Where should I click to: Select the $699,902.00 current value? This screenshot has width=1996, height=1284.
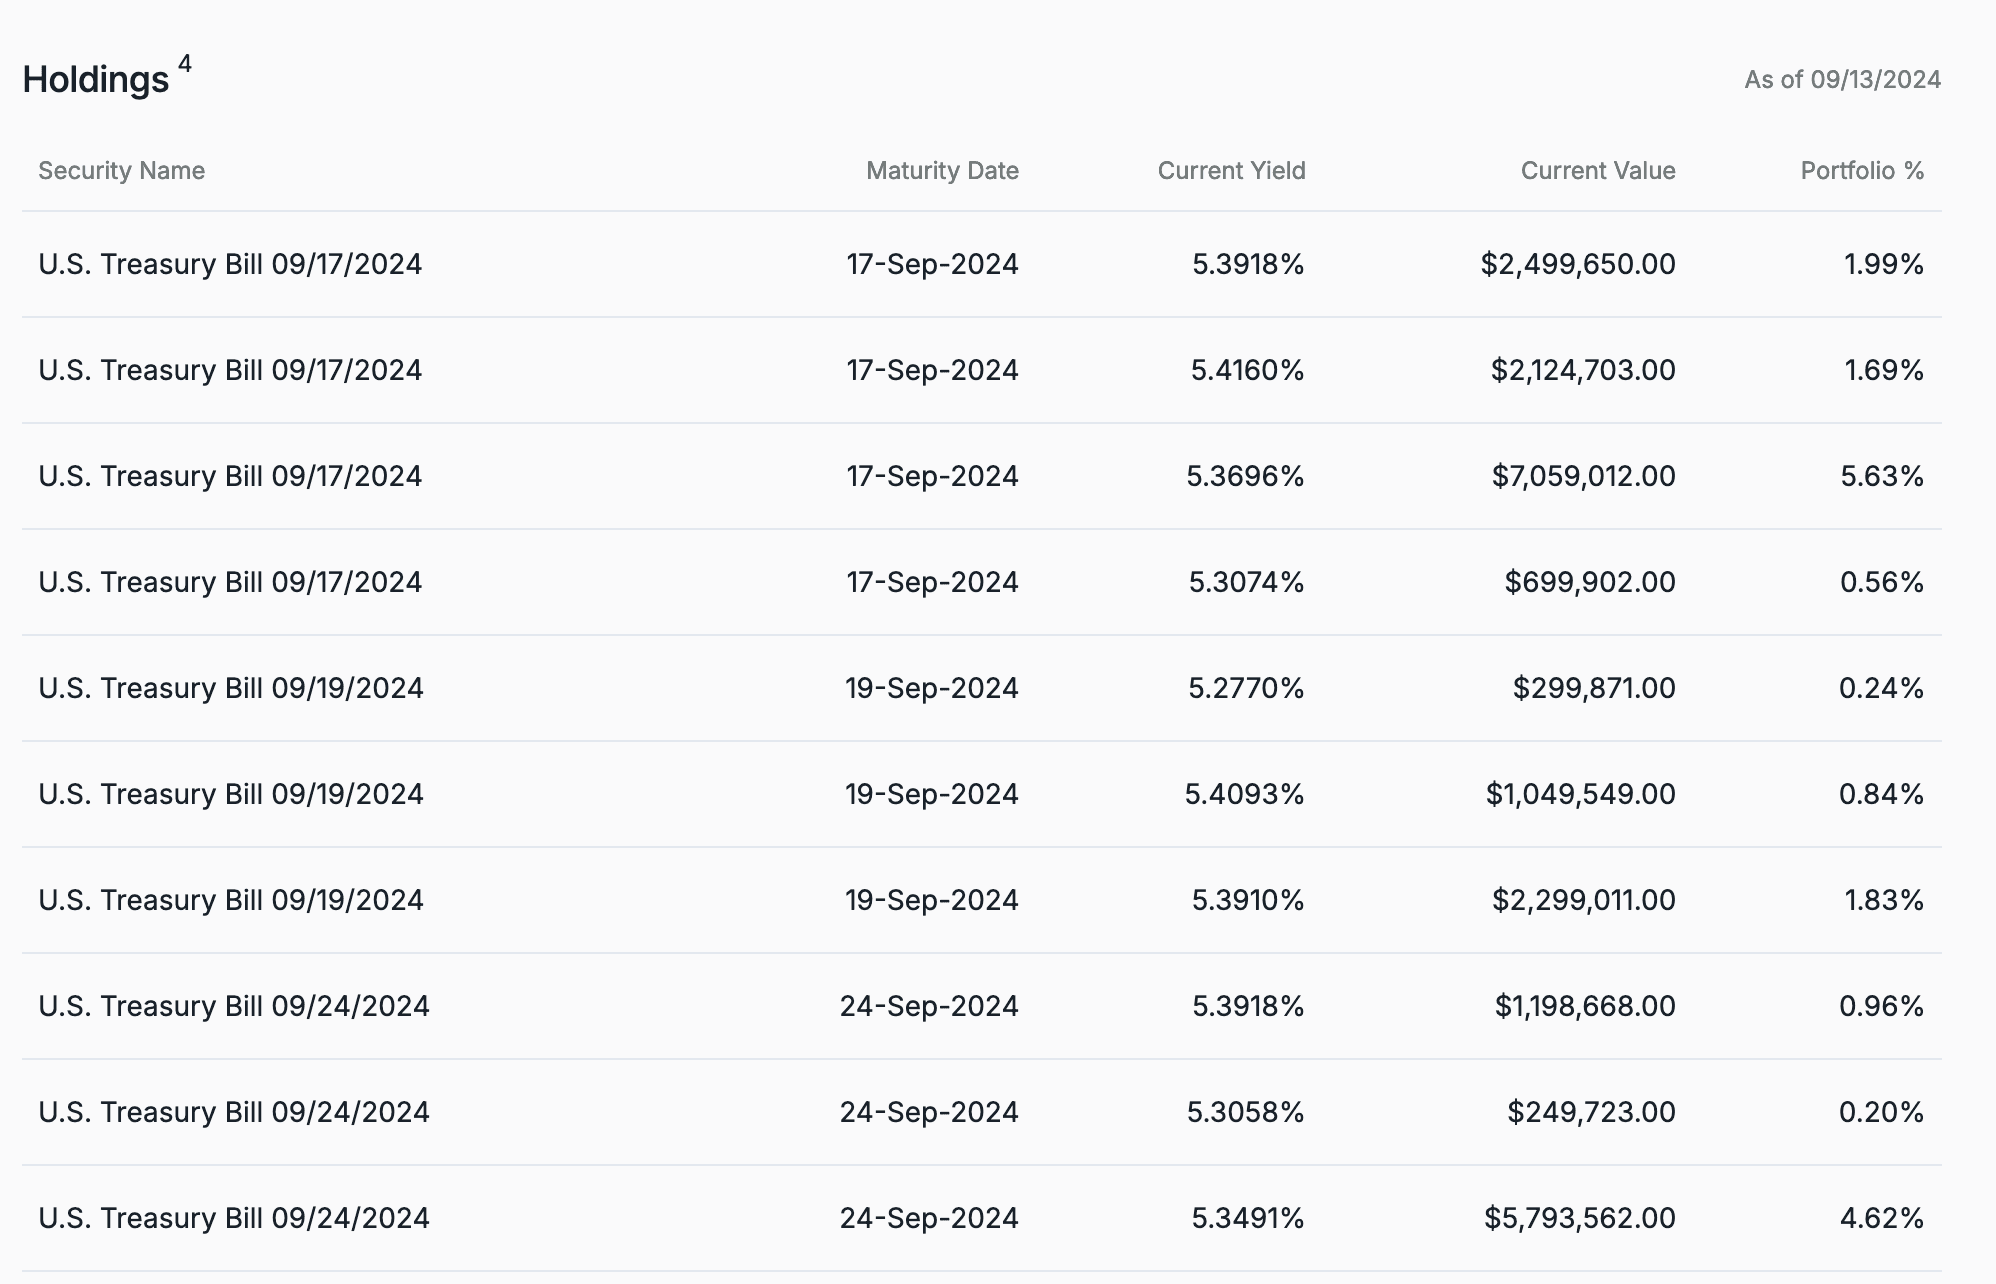pos(1590,582)
